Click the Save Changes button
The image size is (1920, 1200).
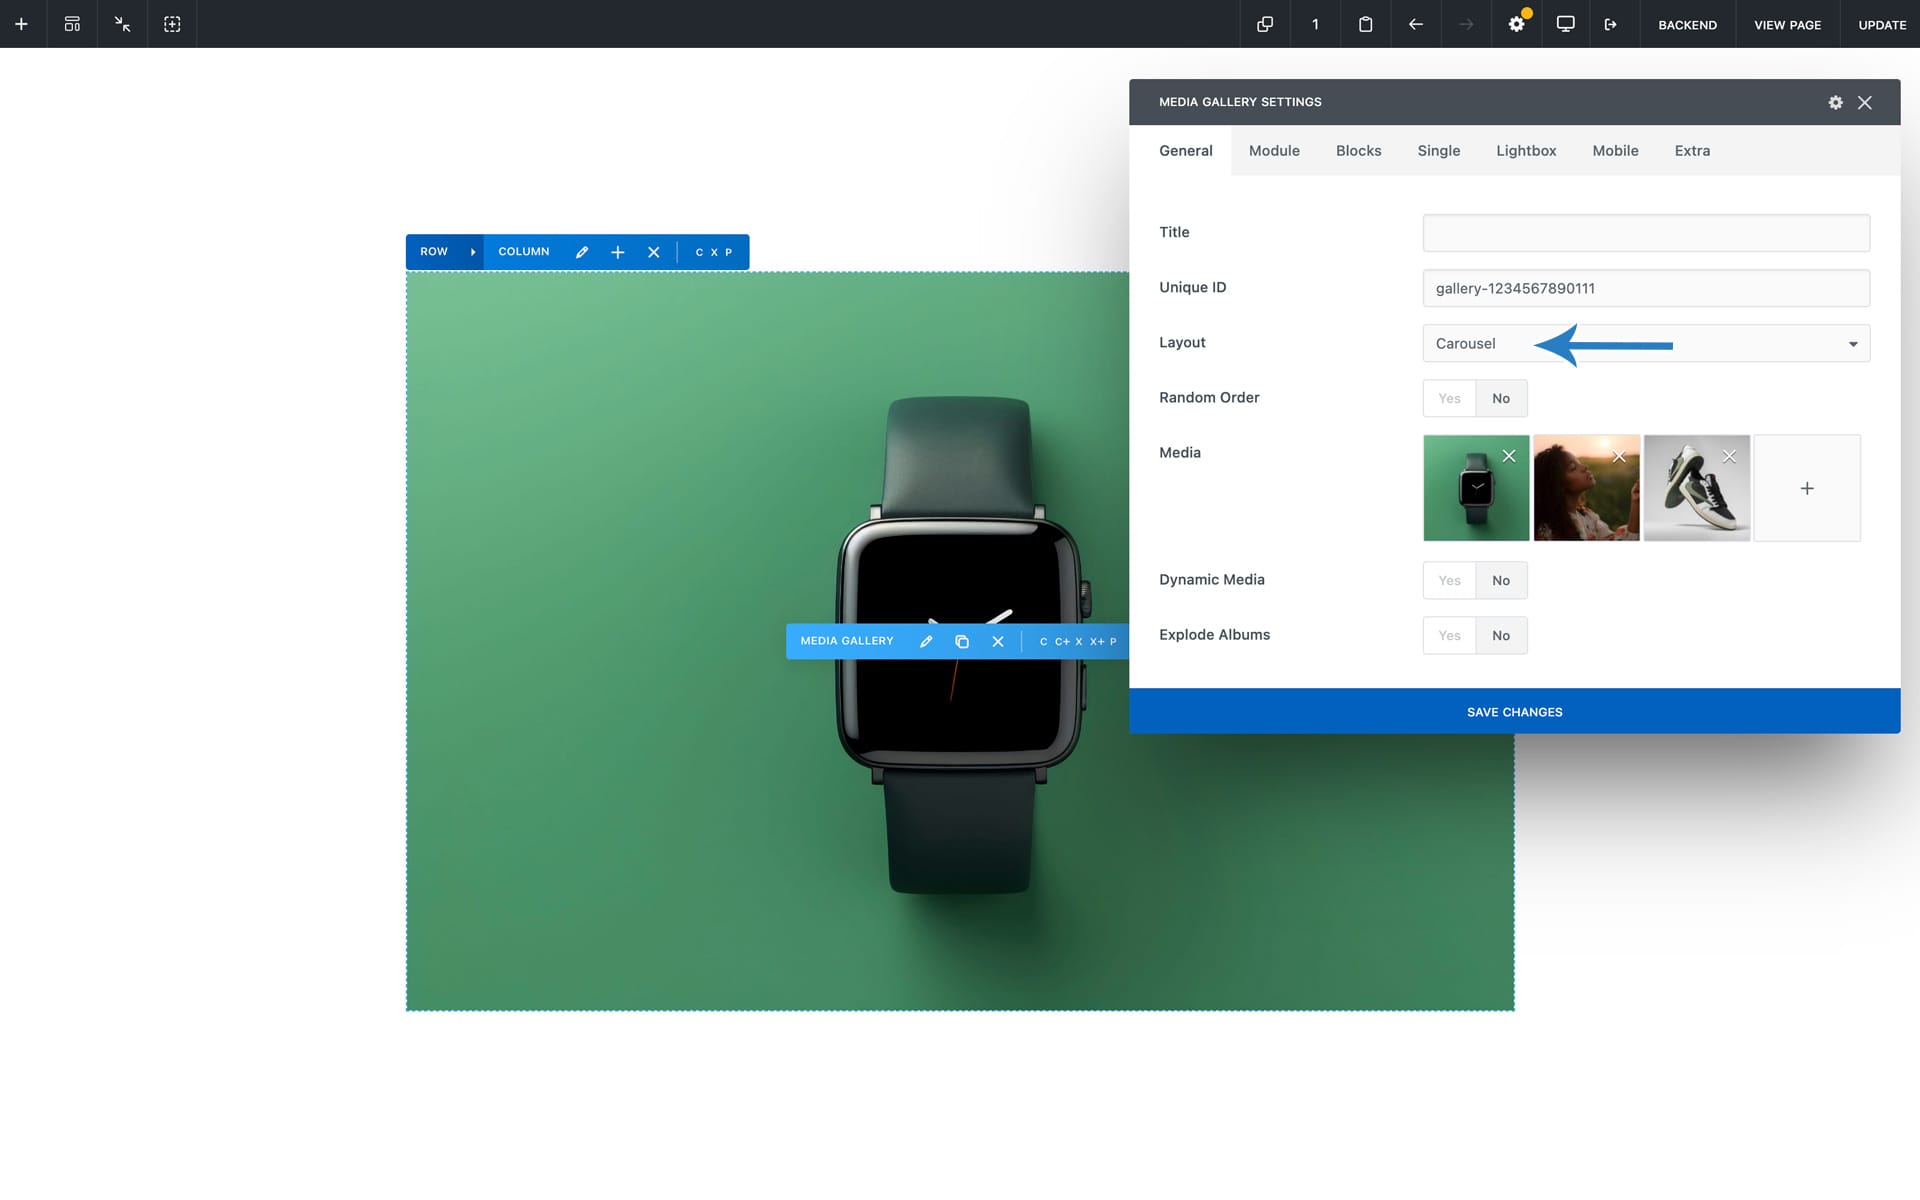click(x=1514, y=711)
